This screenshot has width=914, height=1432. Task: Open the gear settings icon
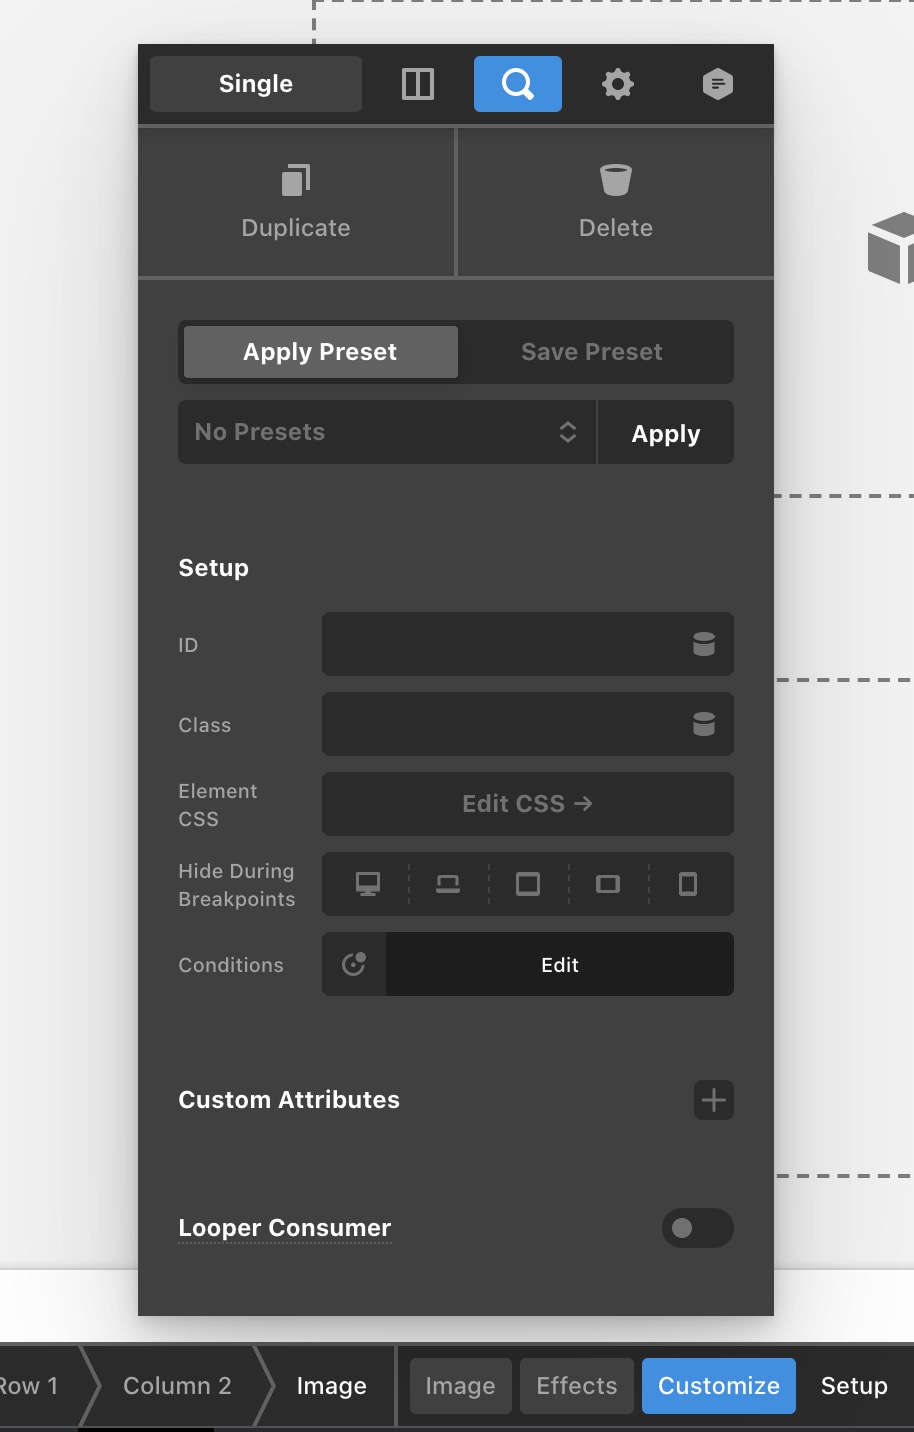pos(618,84)
